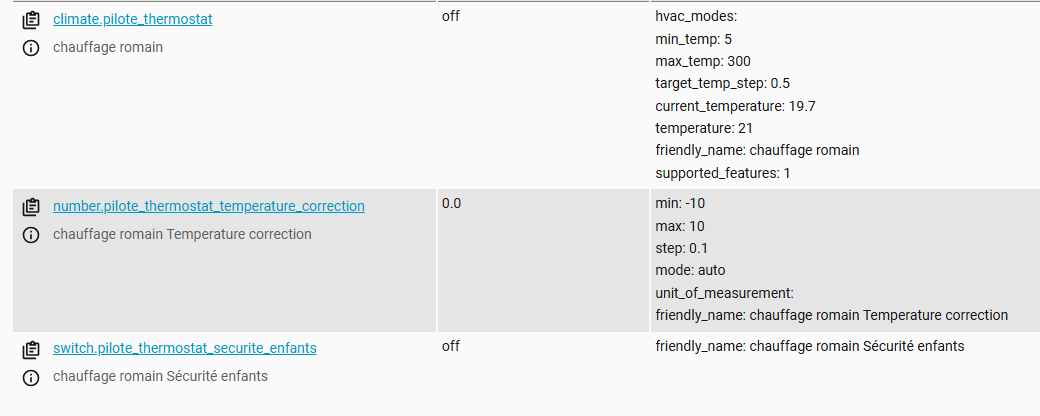Open the climate.pilote_thermostat link
Screen dimensions: 1040x416
click(x=132, y=19)
